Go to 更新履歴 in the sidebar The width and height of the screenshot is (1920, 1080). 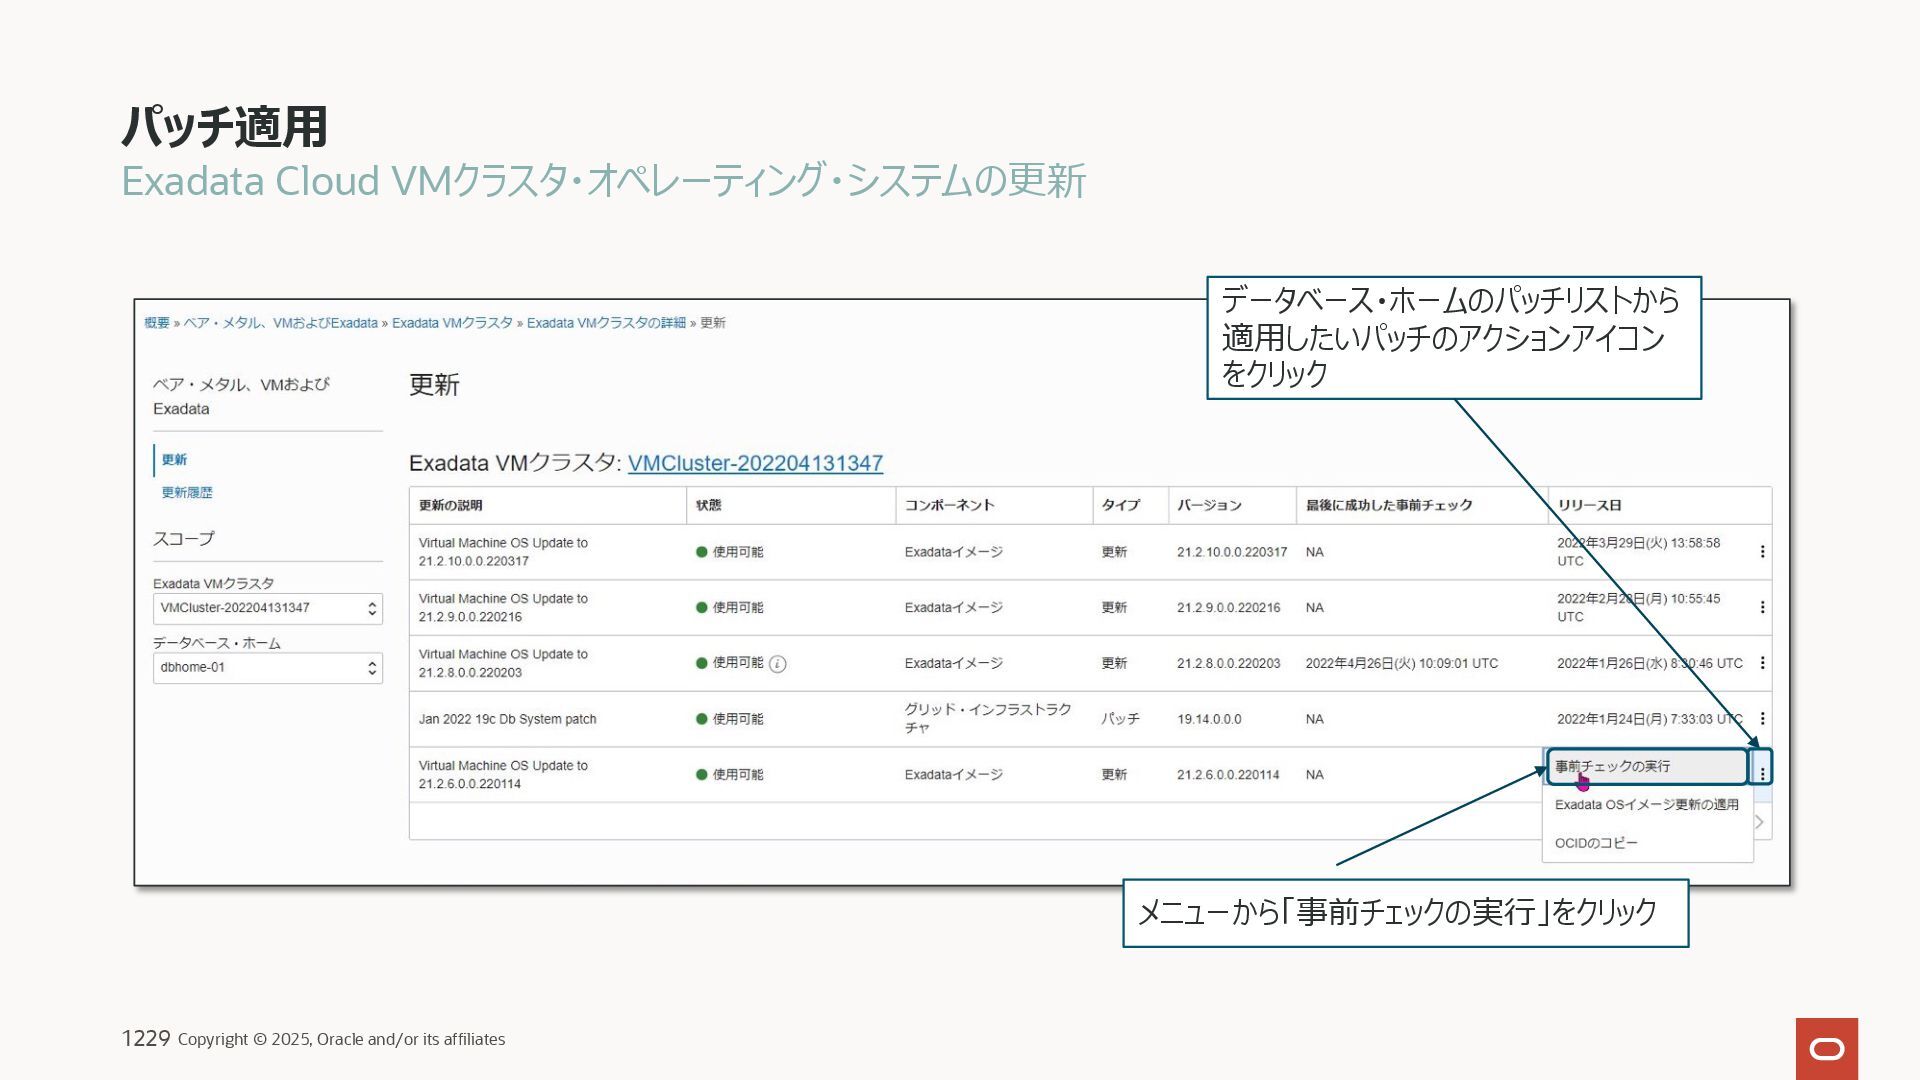(x=187, y=493)
